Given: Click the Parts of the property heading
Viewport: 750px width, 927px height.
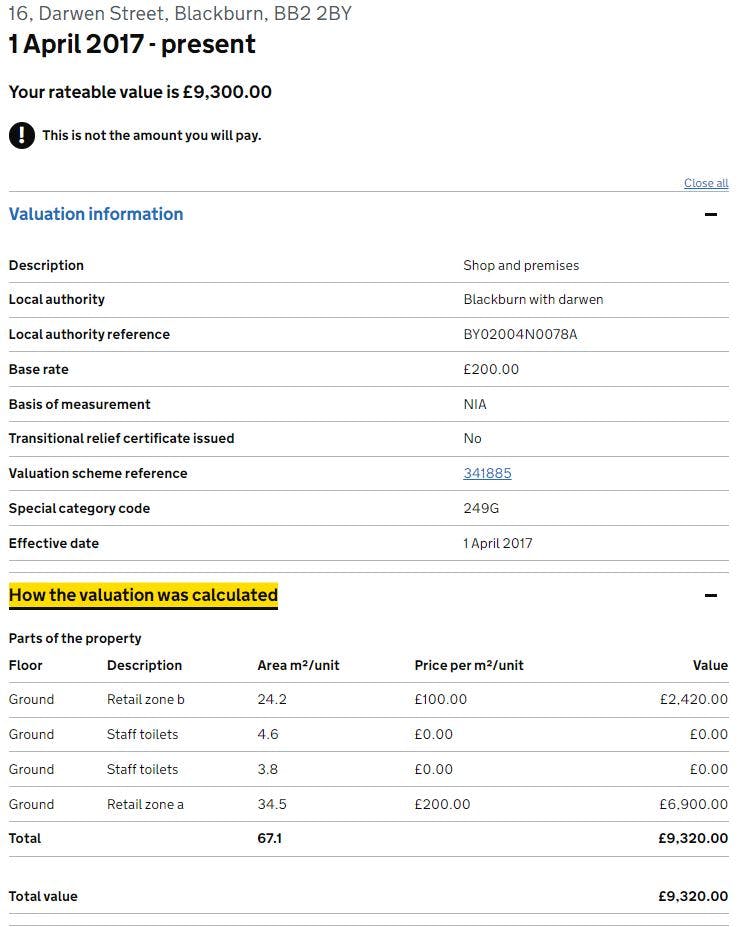Looking at the screenshot, I should point(75,638).
